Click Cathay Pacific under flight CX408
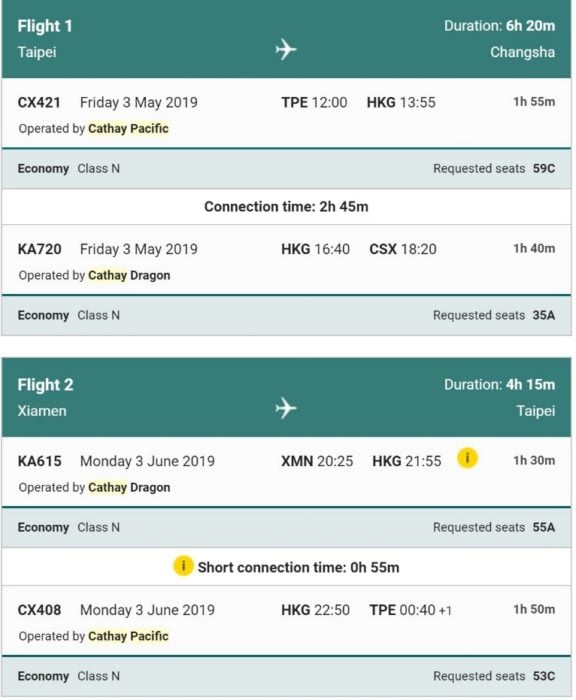 pos(128,636)
